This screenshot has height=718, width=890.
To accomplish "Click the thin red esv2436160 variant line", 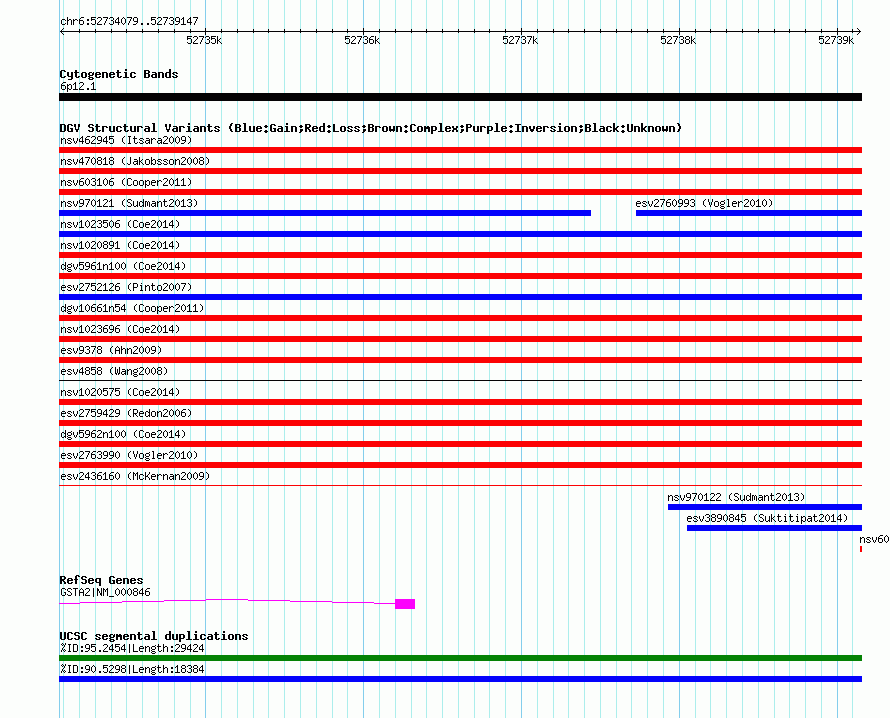I will point(460,485).
